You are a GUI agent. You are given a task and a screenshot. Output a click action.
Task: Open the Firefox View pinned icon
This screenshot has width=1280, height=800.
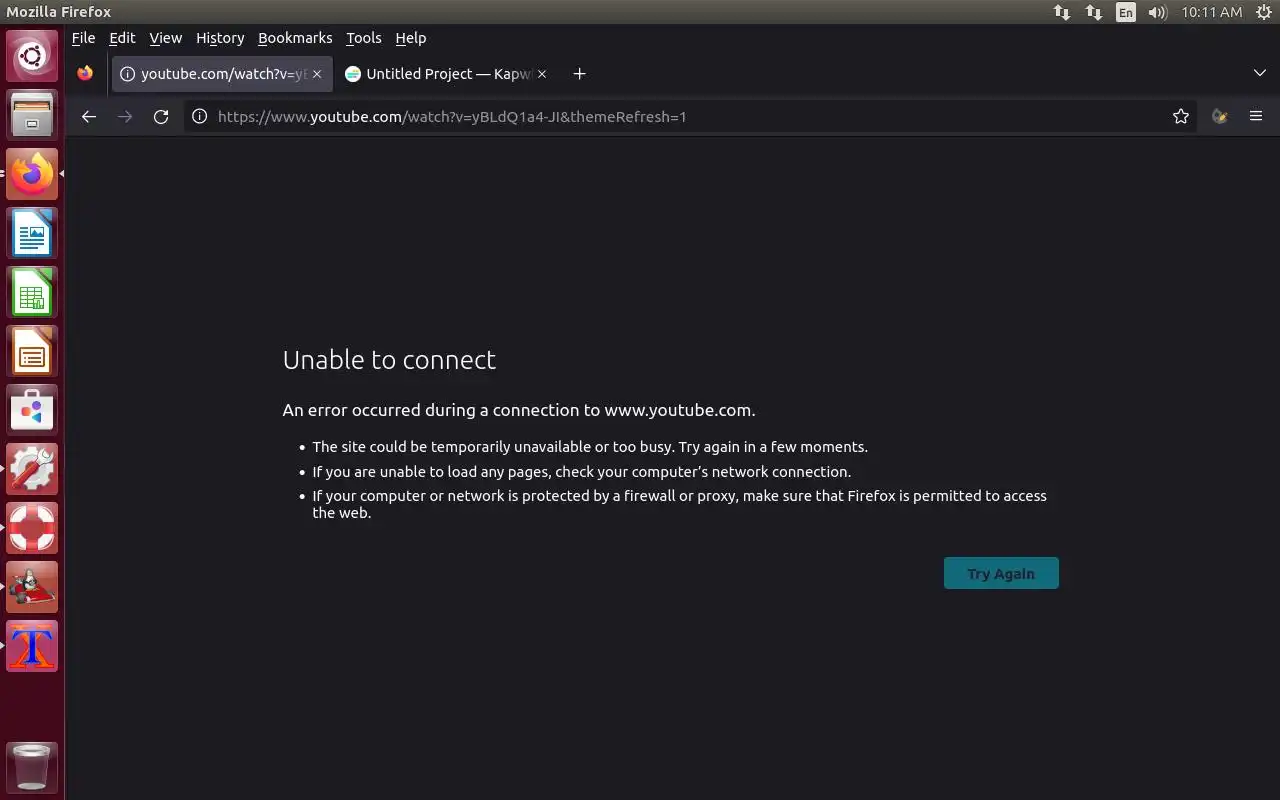tap(85, 74)
